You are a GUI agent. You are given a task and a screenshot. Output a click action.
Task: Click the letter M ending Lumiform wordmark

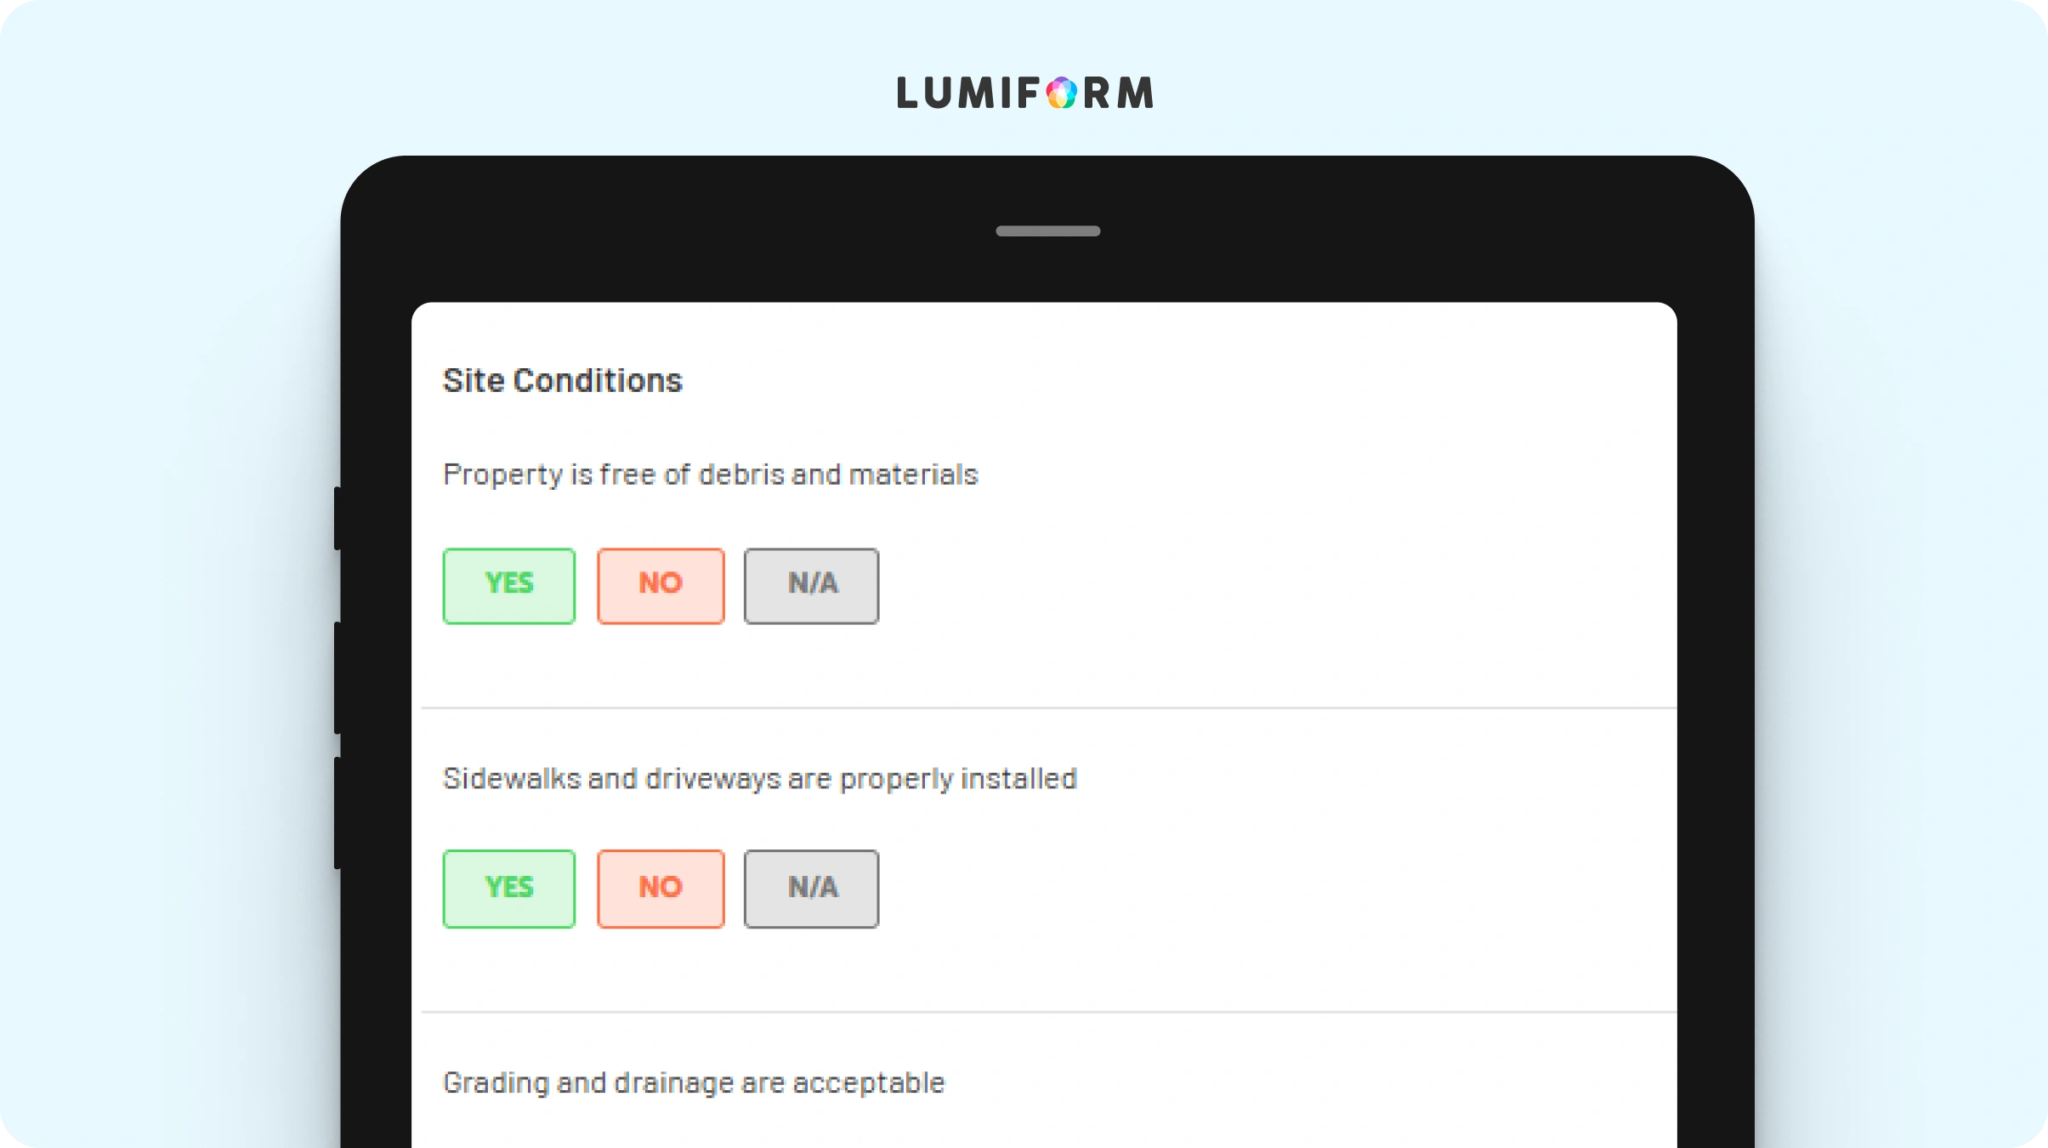tap(1136, 93)
